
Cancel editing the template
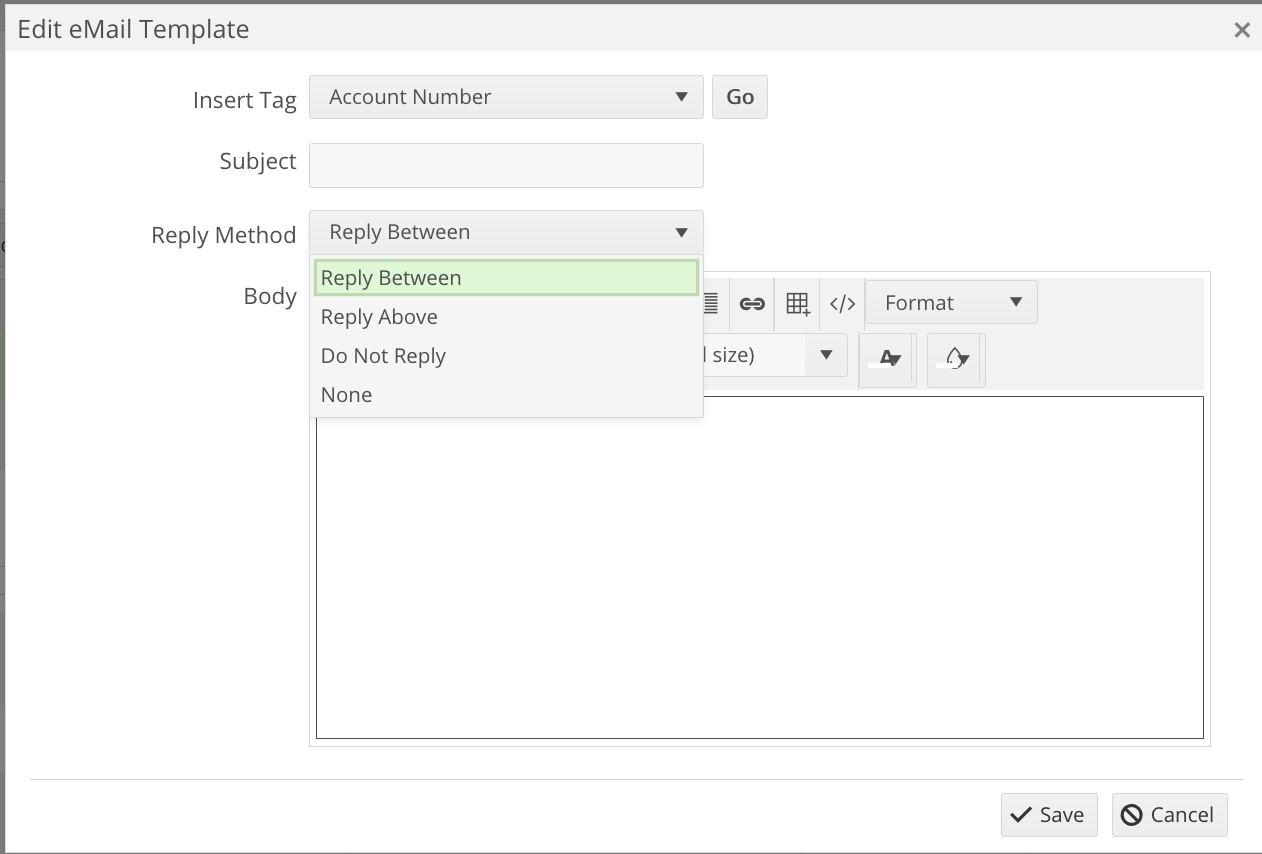(x=1170, y=815)
